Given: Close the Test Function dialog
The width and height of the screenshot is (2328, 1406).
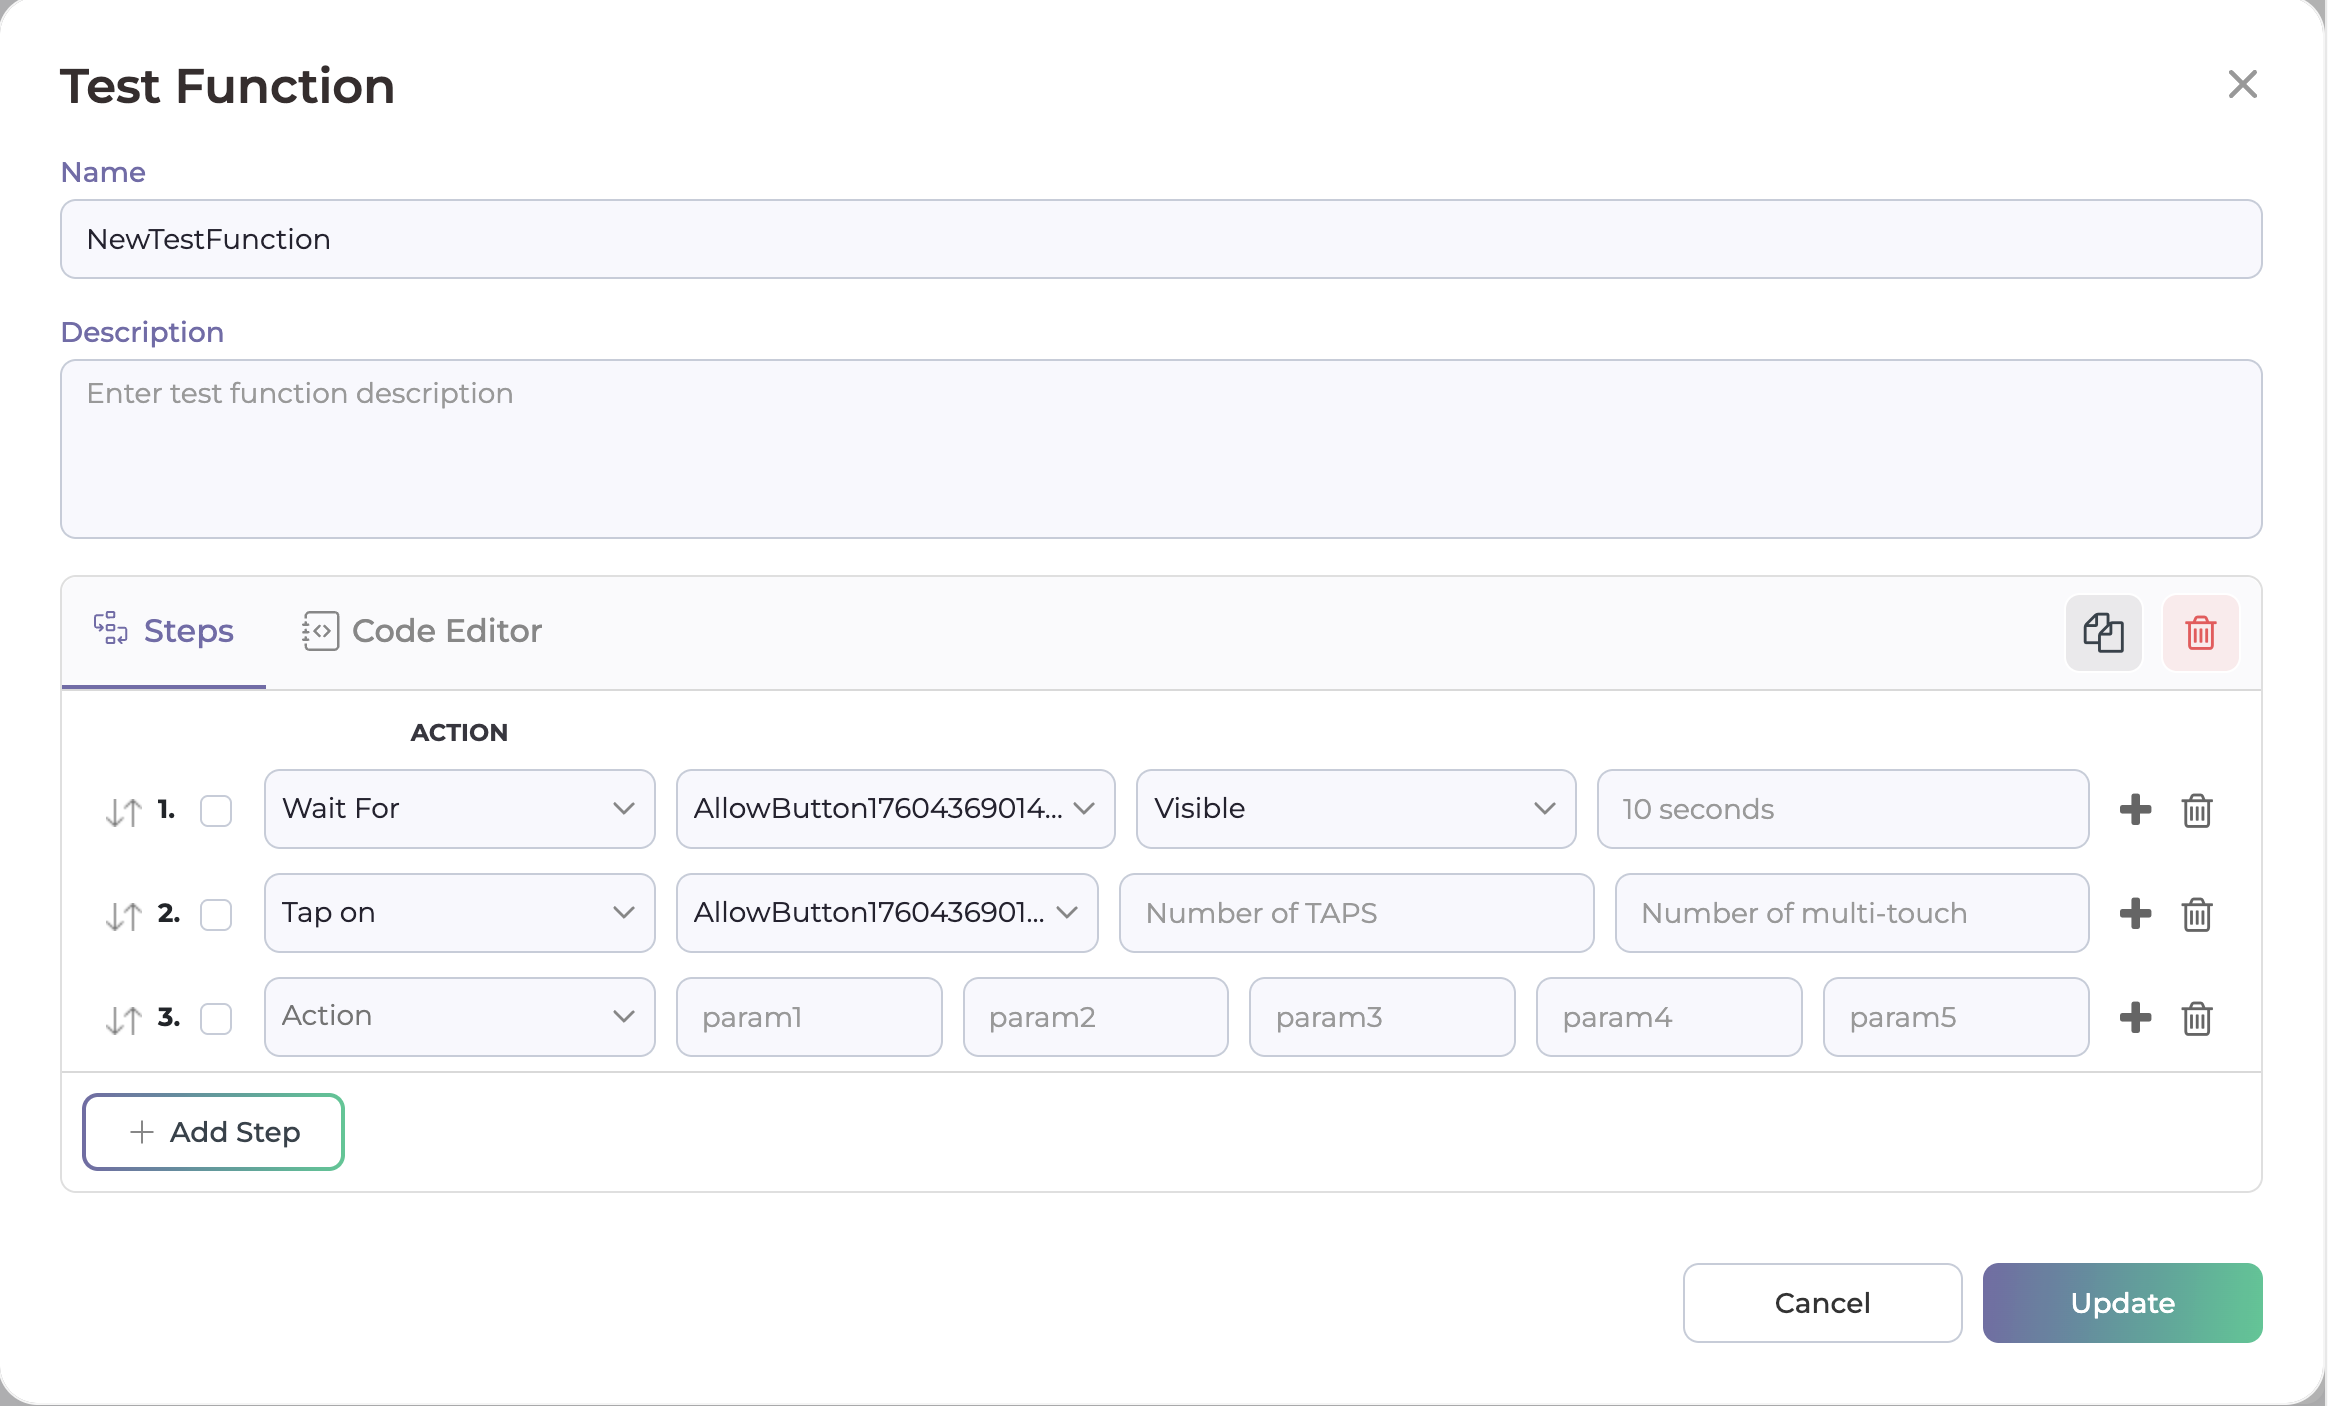Looking at the screenshot, I should (2242, 85).
